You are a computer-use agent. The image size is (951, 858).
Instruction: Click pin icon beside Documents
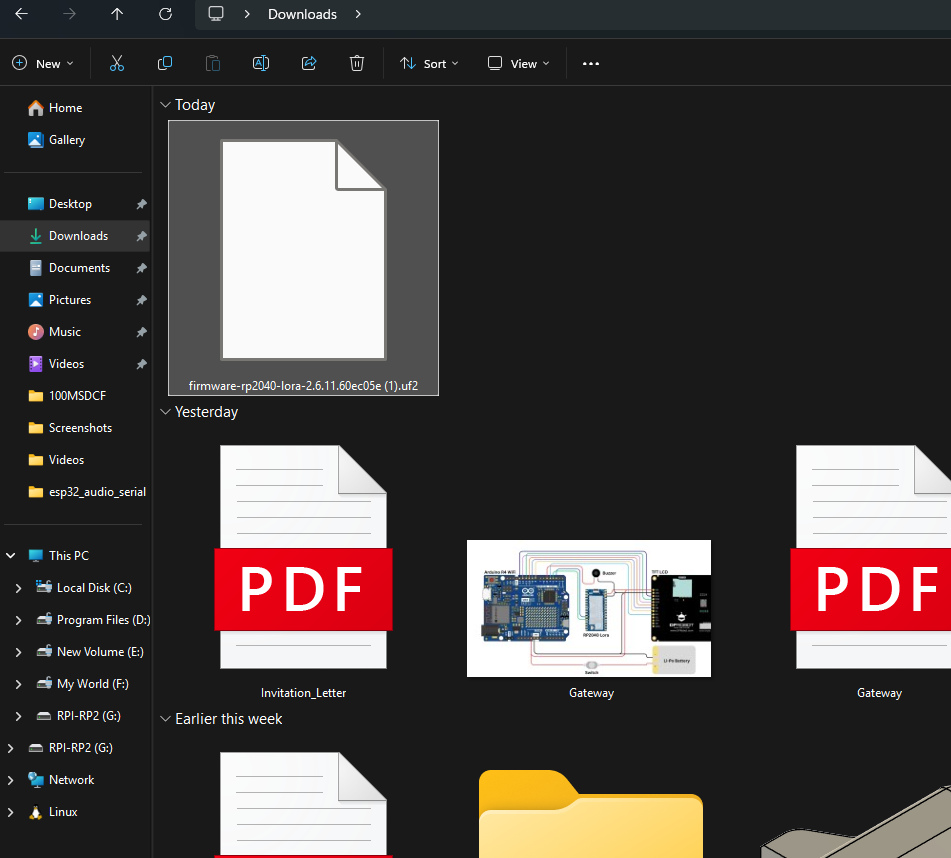click(142, 268)
